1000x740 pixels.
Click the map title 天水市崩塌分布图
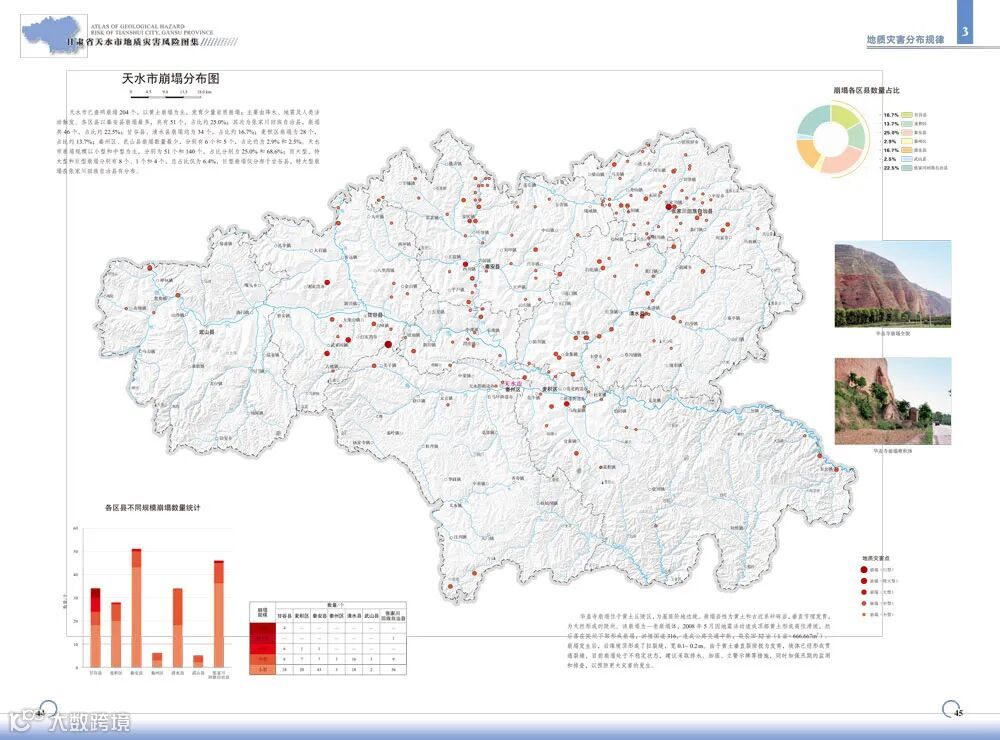click(x=171, y=79)
